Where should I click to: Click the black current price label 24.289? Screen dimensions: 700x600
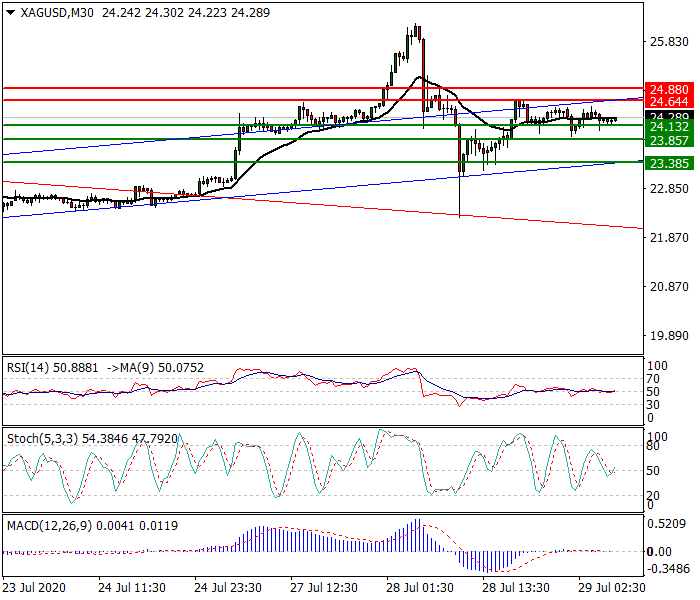point(669,115)
